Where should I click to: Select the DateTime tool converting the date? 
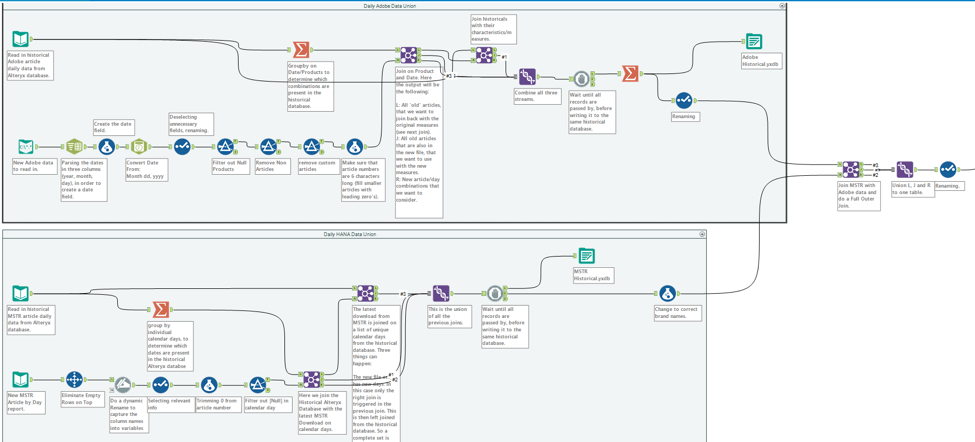point(139,147)
